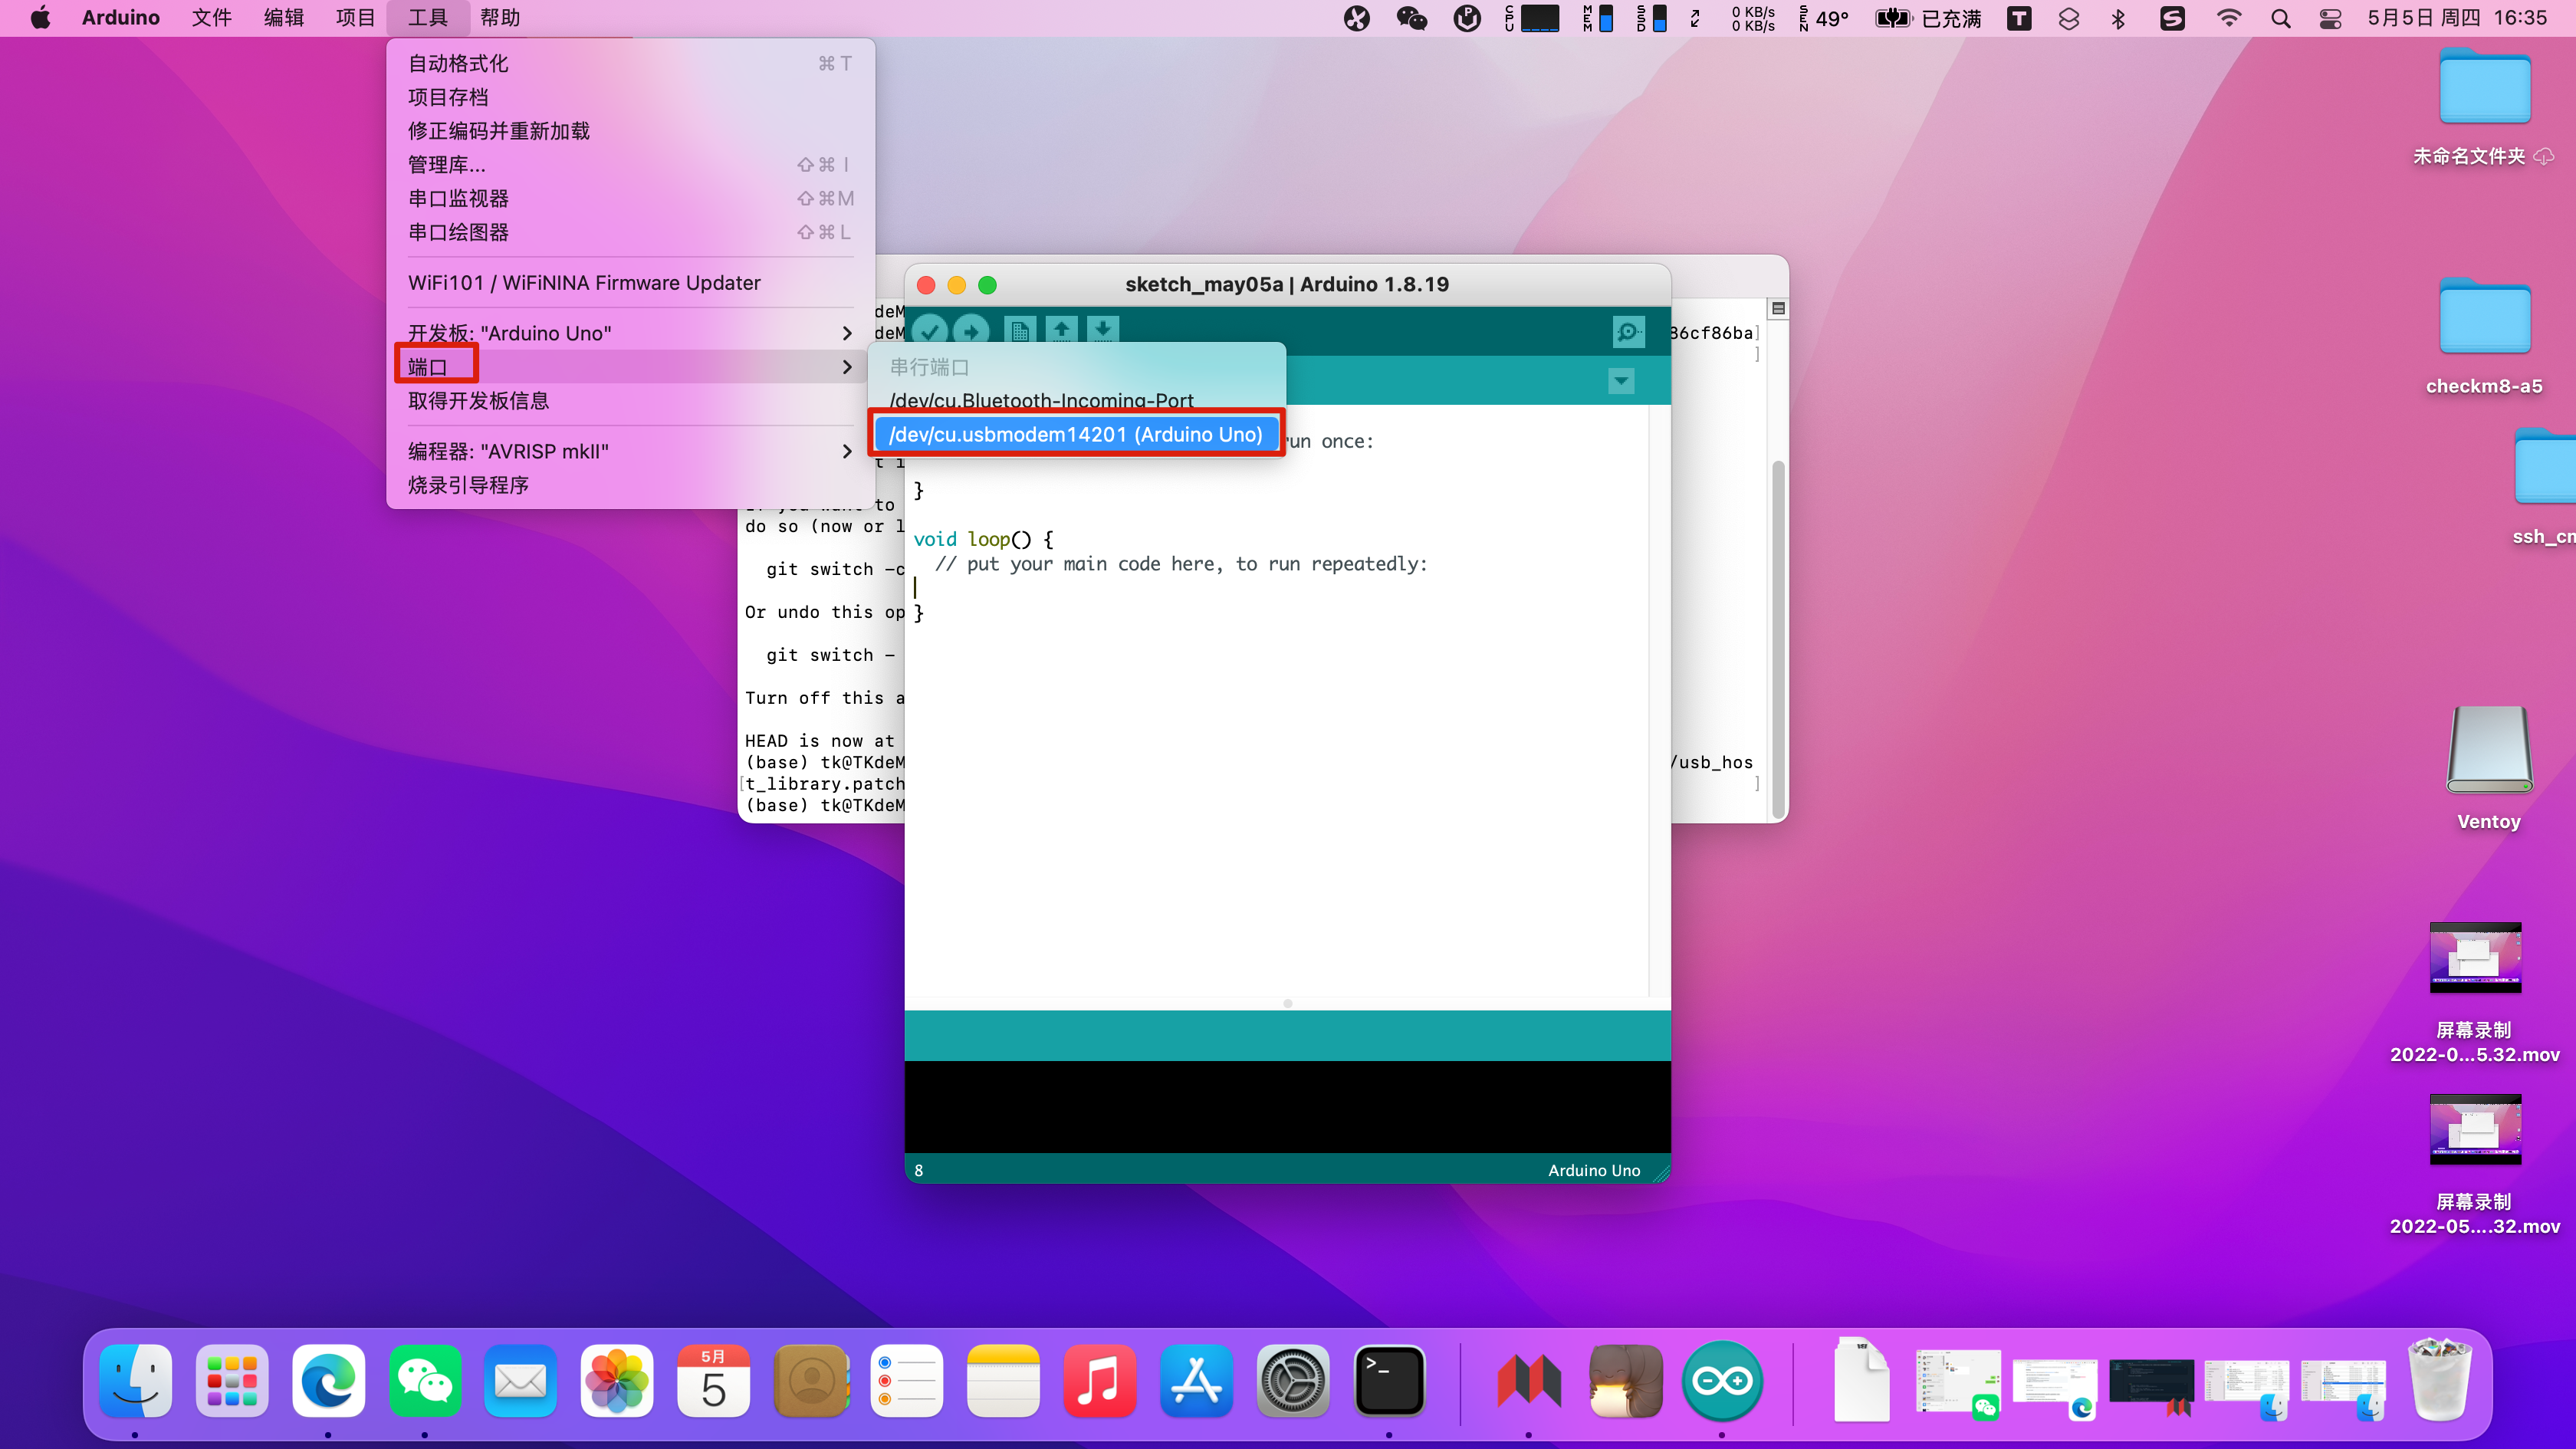Expand 开发板: "Arduino Uno" submenu
Viewport: 2576px width, 1449px height.
click(x=630, y=333)
